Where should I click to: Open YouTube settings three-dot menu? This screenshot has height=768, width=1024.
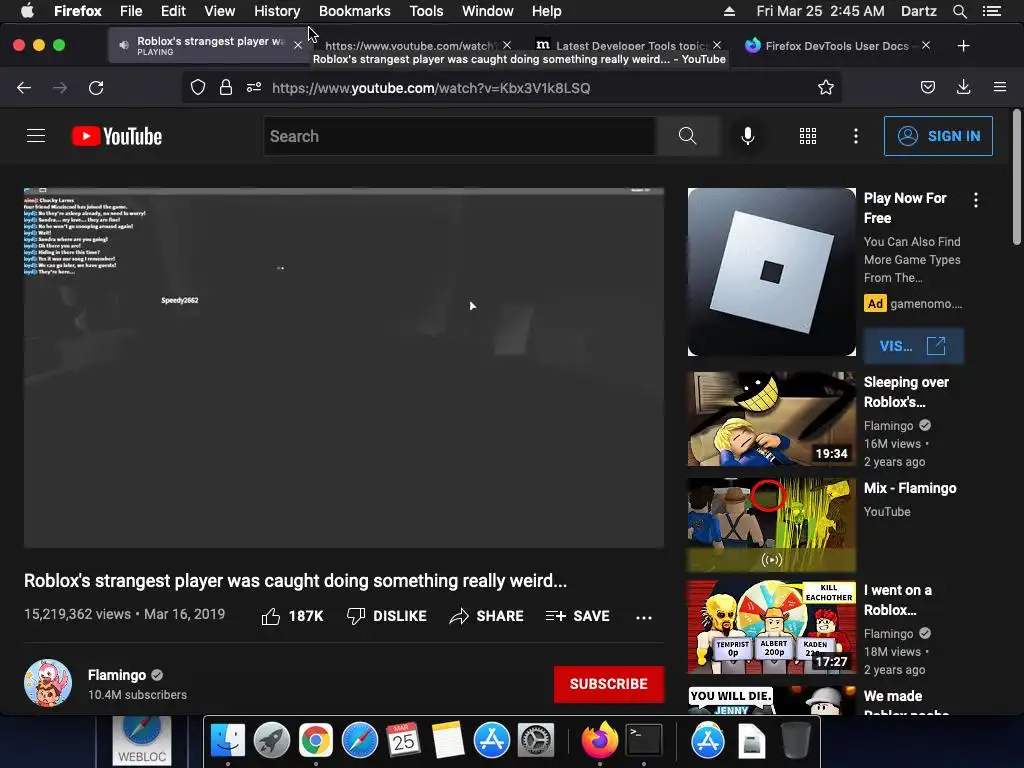point(856,136)
